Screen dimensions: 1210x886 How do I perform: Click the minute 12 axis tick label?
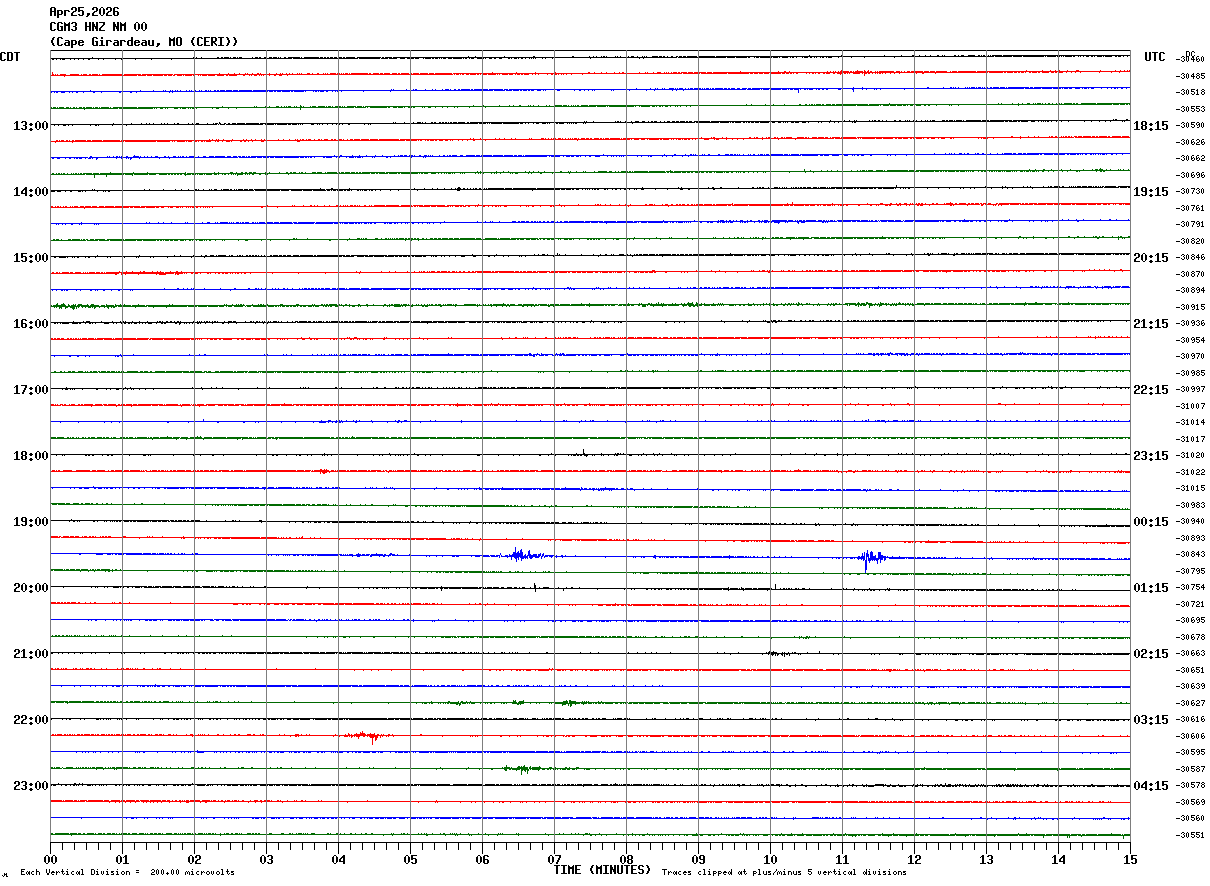914,859
